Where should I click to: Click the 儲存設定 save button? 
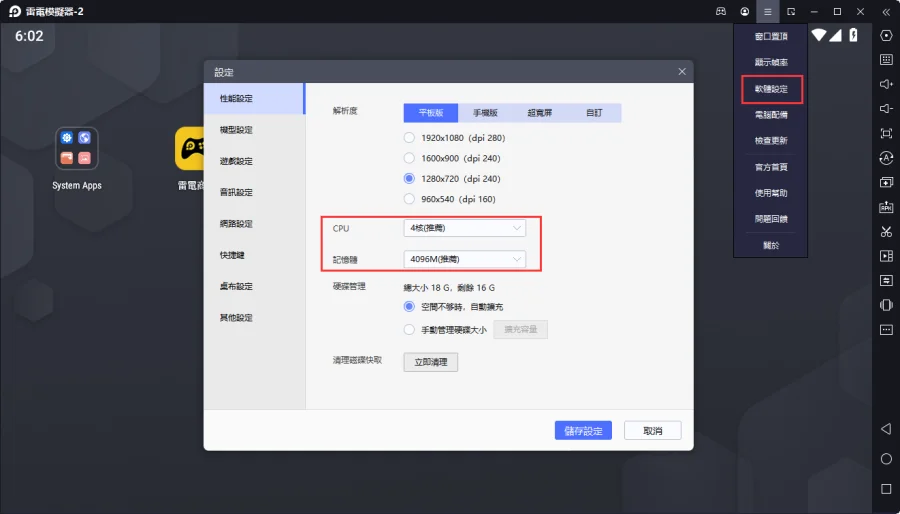583,431
